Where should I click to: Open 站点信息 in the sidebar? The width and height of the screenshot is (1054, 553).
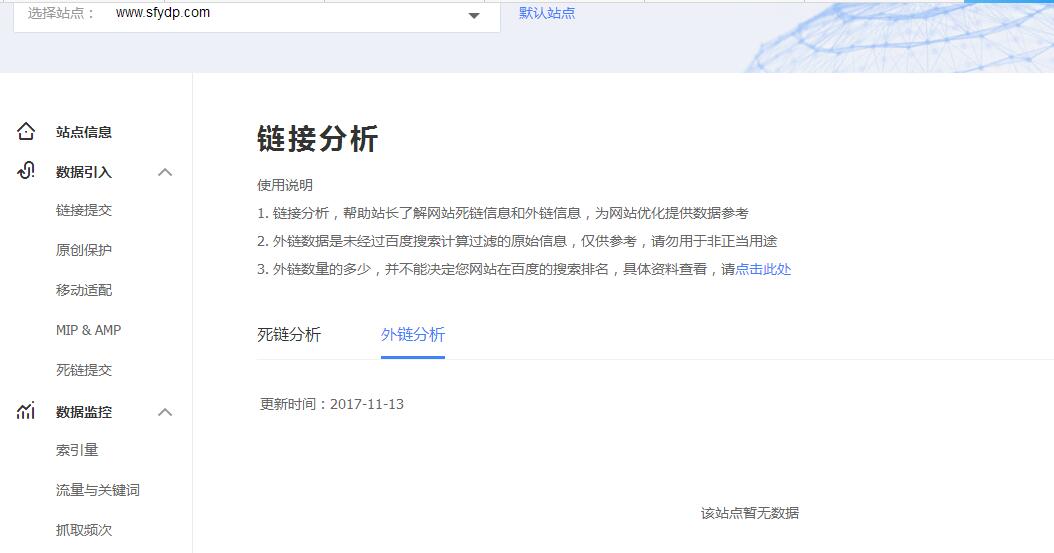(x=83, y=132)
